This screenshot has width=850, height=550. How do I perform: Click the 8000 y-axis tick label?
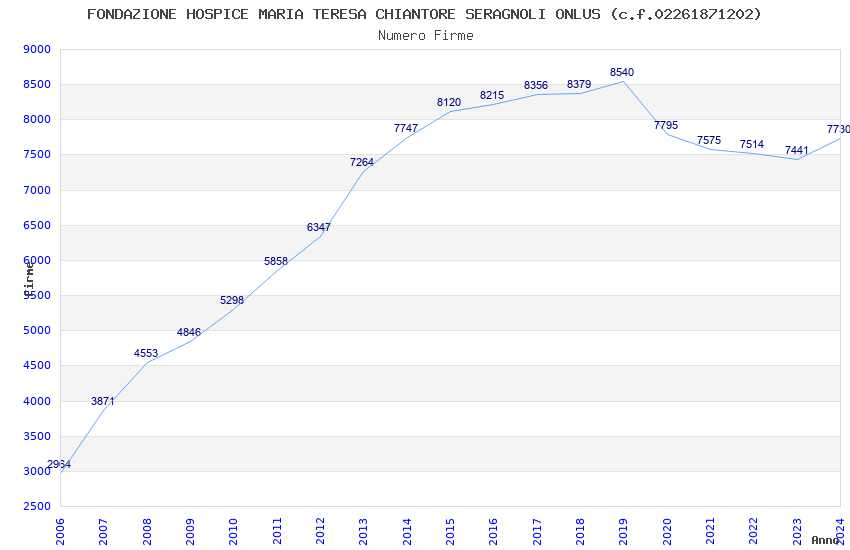click(37, 120)
